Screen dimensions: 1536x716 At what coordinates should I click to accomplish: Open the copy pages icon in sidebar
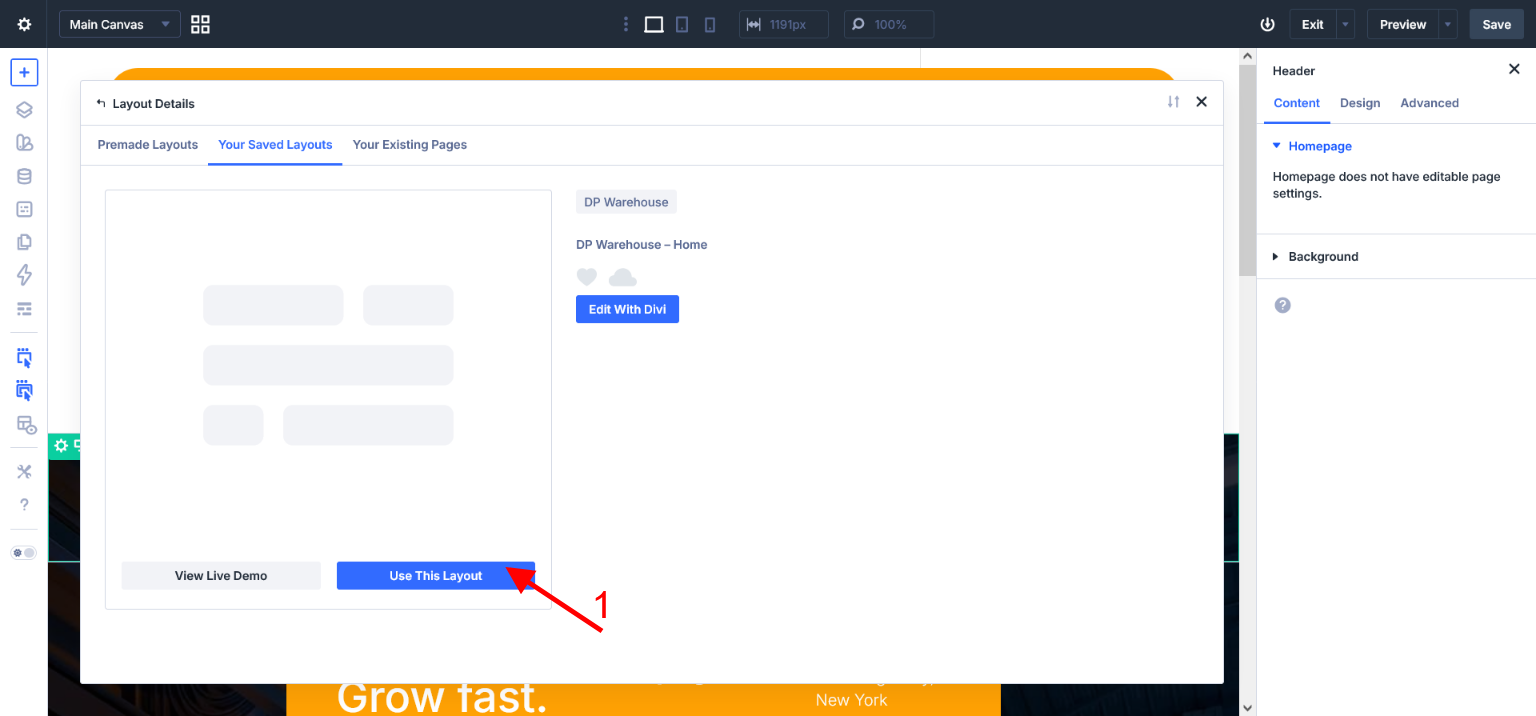click(25, 242)
